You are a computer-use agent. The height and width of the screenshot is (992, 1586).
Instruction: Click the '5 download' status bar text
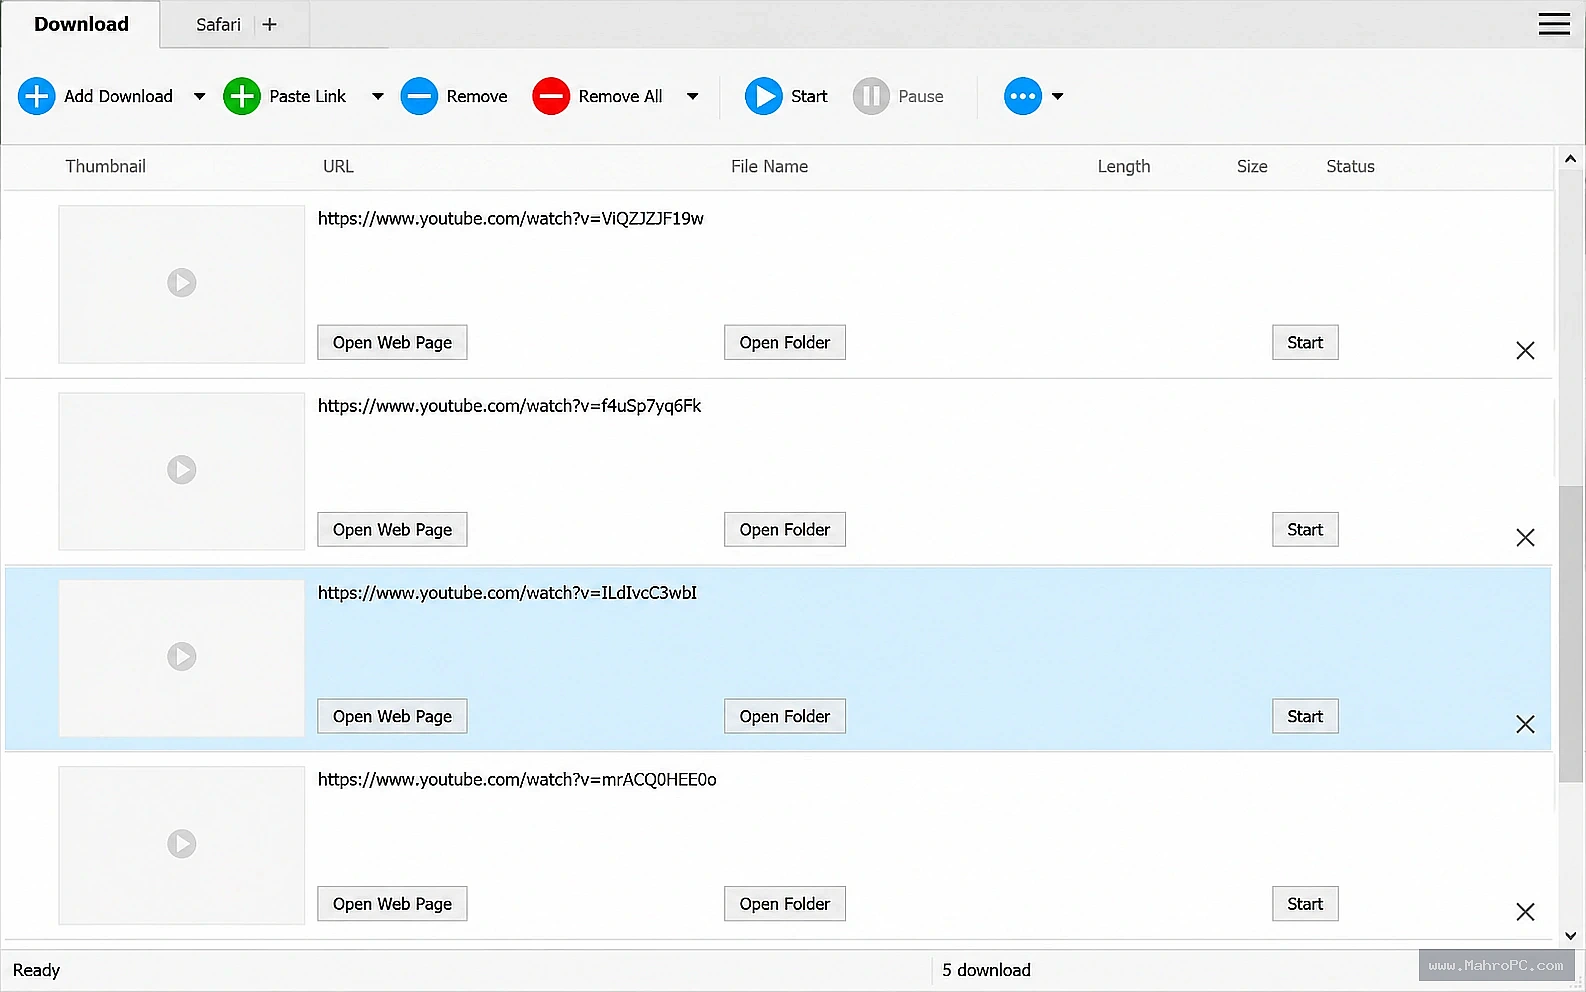986,970
